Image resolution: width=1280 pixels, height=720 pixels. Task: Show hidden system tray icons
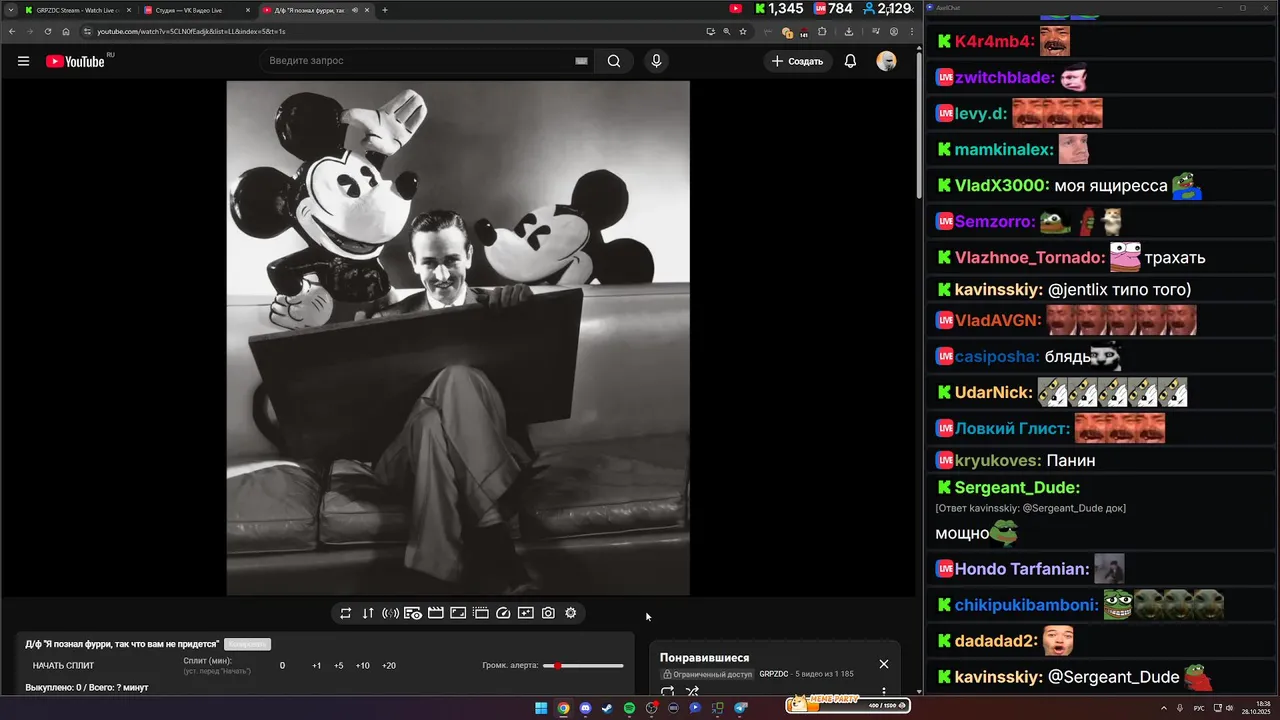1165,708
